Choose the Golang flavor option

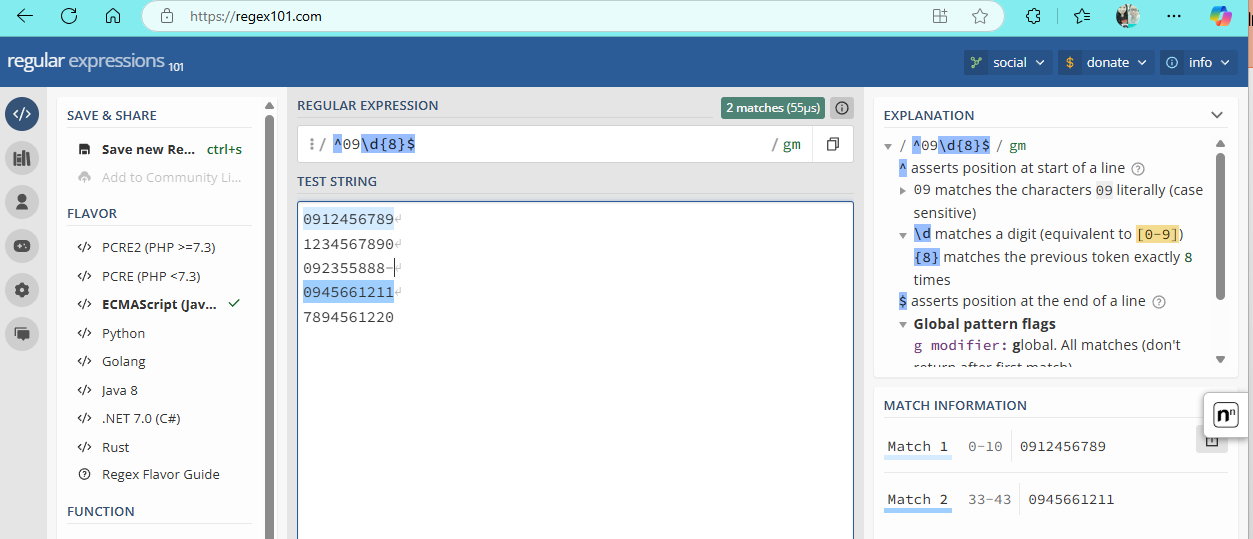point(123,361)
